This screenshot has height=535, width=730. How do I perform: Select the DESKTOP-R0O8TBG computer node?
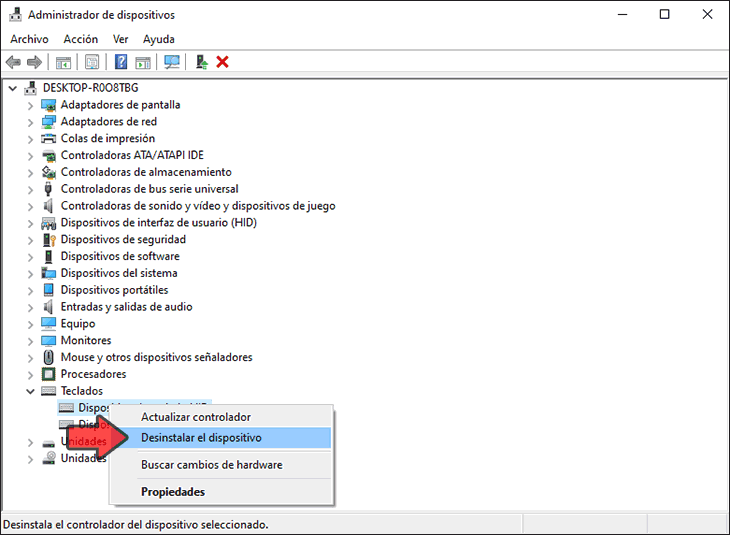tap(91, 88)
